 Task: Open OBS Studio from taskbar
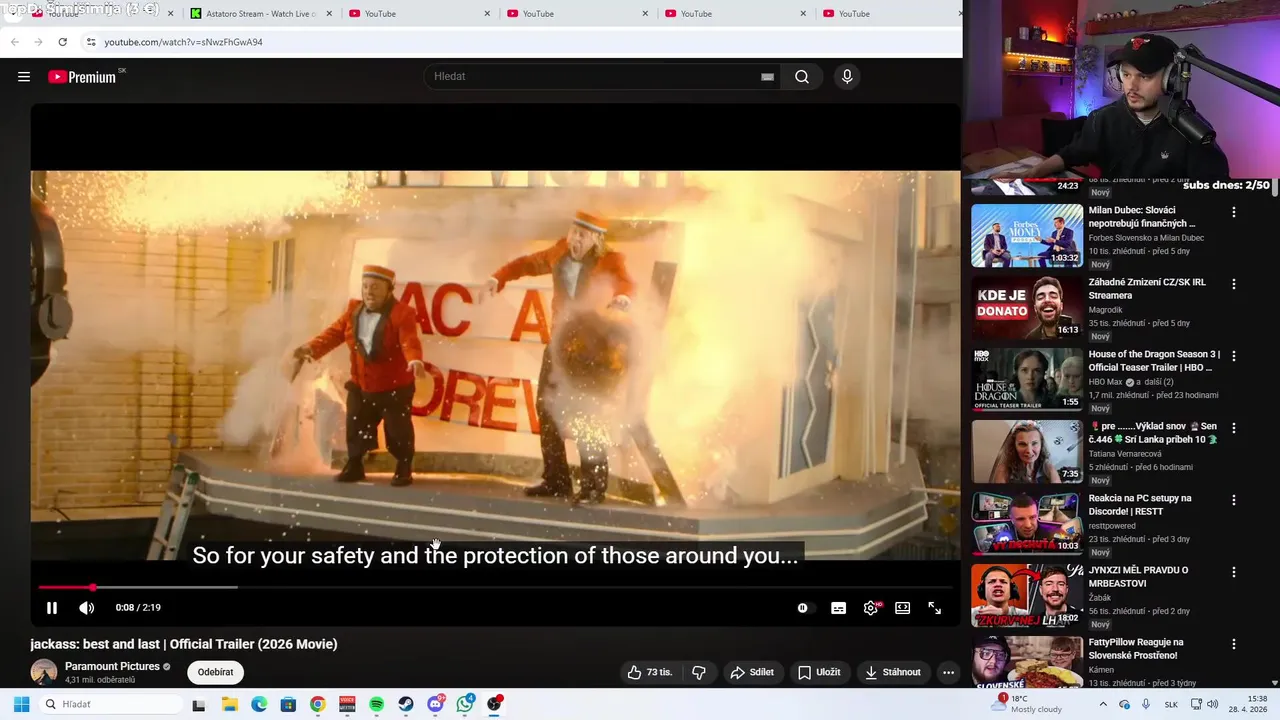click(x=494, y=704)
